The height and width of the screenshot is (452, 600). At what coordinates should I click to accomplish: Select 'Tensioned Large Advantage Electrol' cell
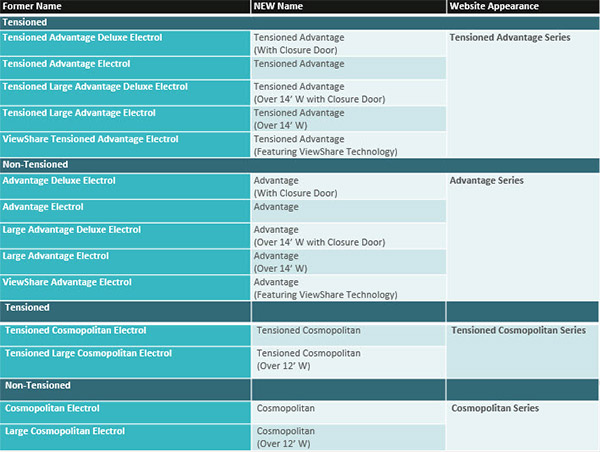tap(125, 119)
